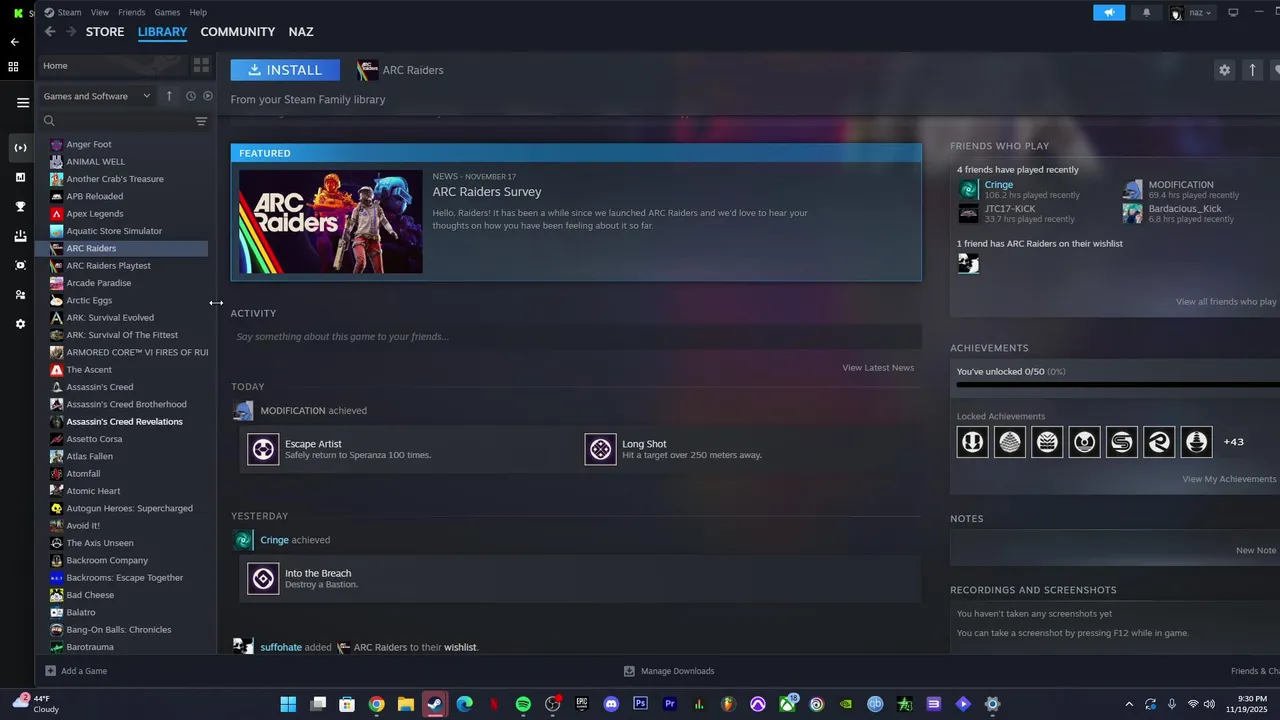Click the sidebar trophy icon
The image size is (1280, 720).
[x=20, y=207]
